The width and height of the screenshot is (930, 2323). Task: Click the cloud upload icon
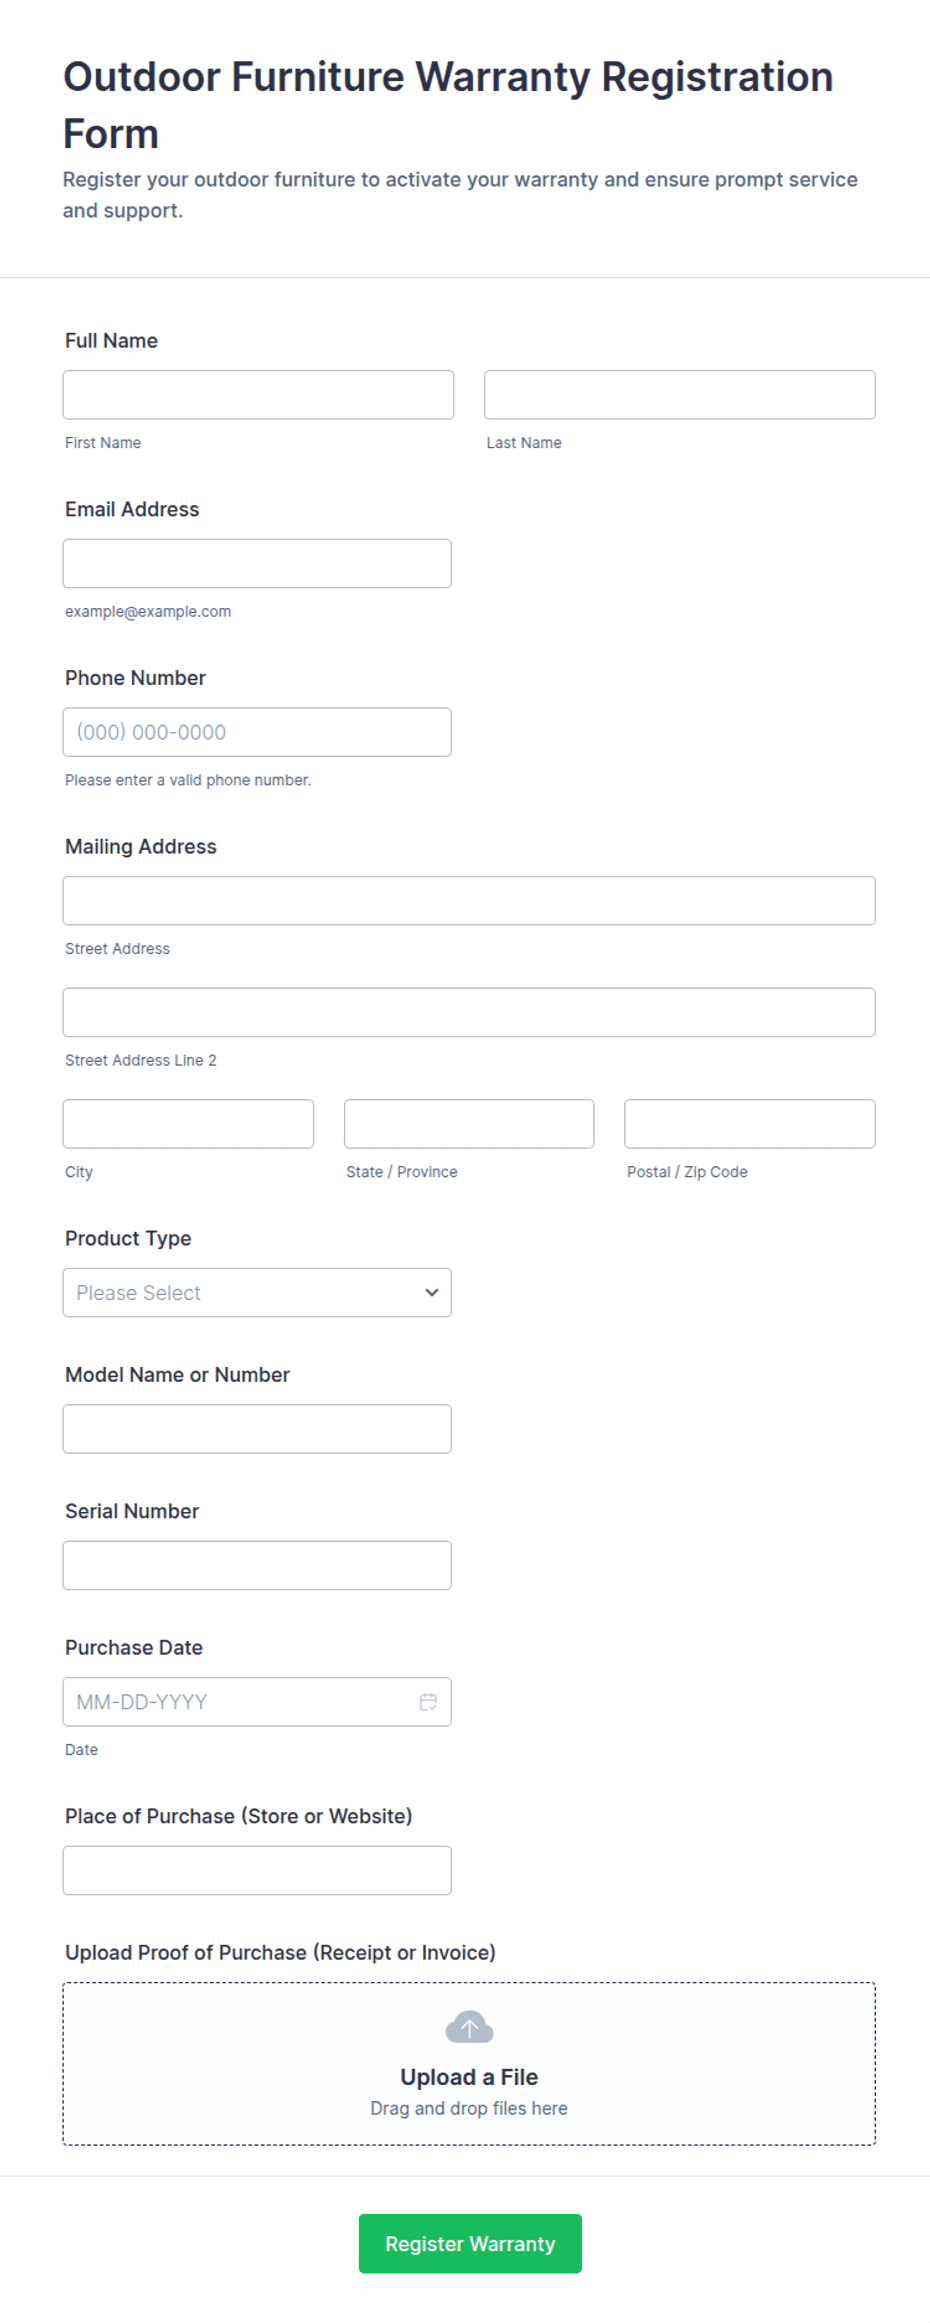click(469, 2027)
